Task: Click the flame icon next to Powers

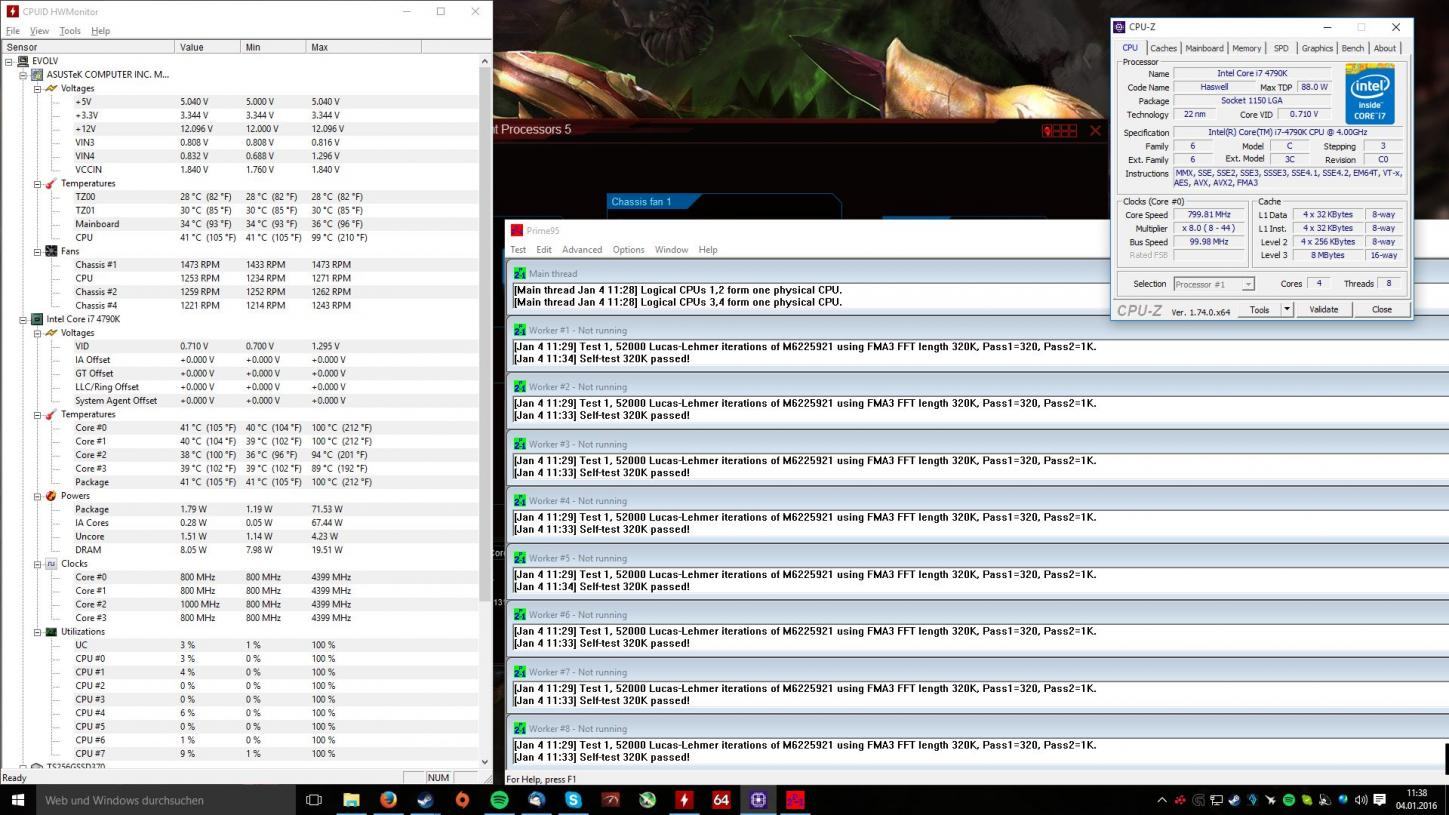Action: click(51, 496)
